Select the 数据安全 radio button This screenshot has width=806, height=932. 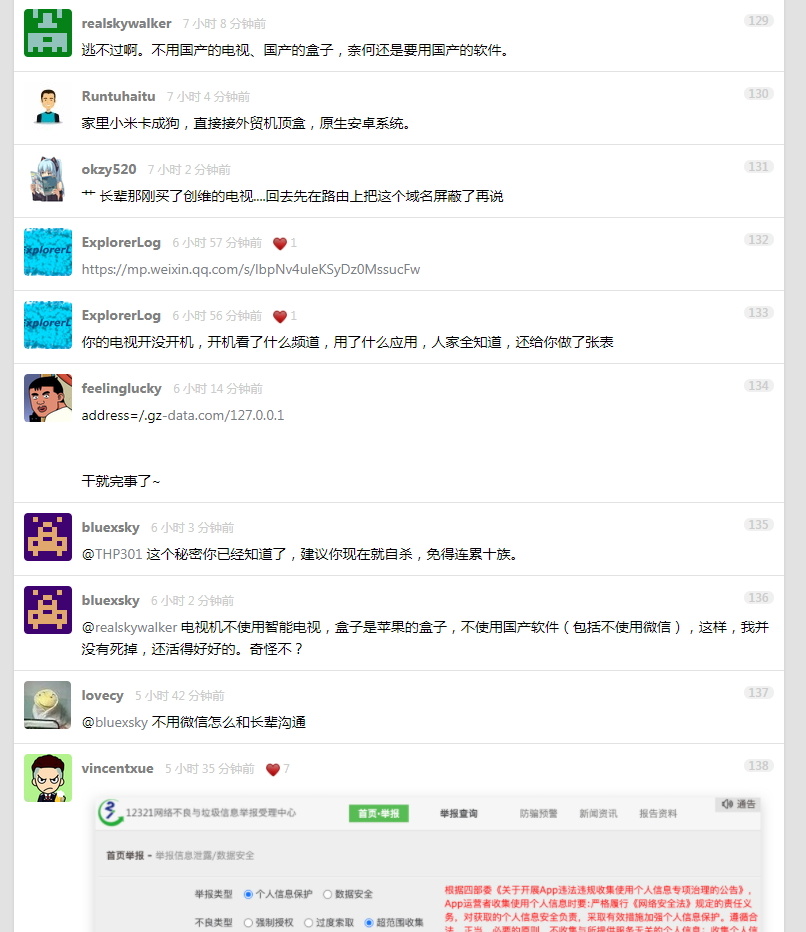point(328,894)
